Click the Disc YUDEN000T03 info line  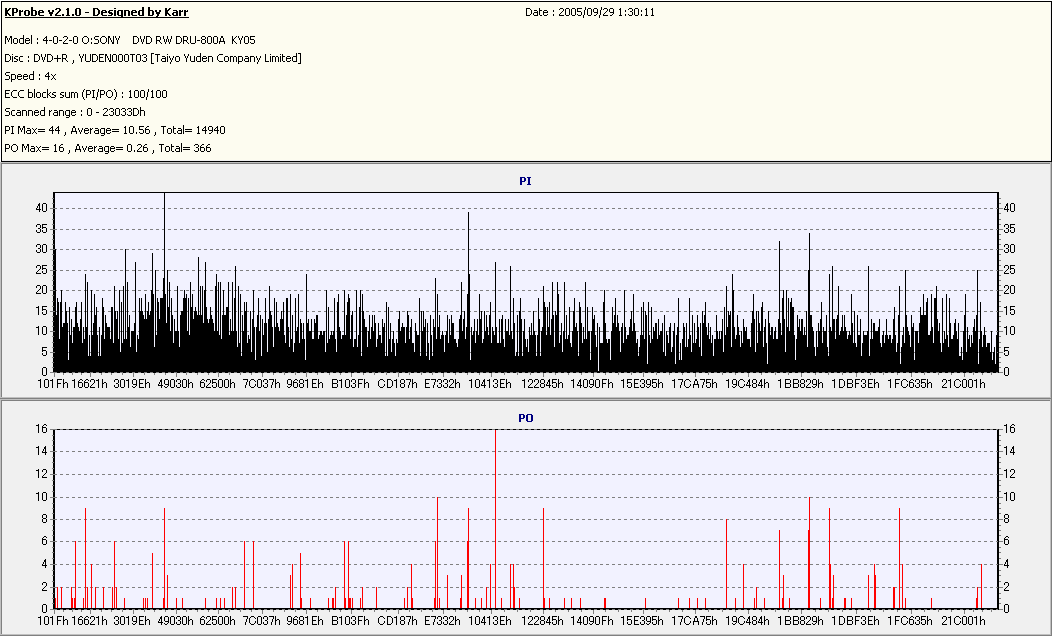pyautogui.click(x=153, y=58)
